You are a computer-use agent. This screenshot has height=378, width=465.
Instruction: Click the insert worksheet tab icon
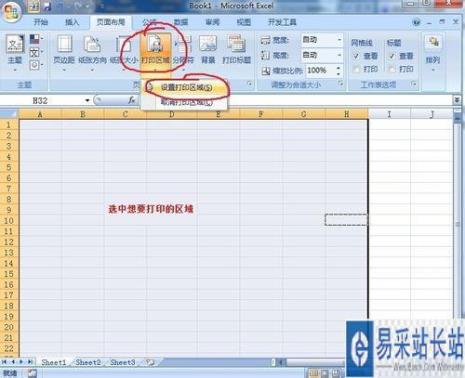coord(150,362)
